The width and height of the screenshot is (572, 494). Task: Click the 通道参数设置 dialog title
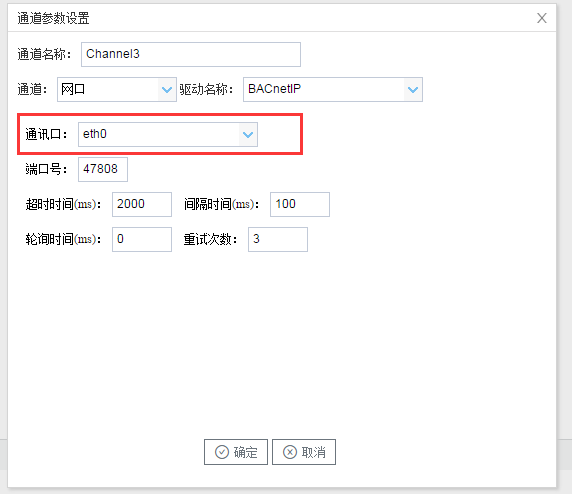pyautogui.click(x=53, y=18)
